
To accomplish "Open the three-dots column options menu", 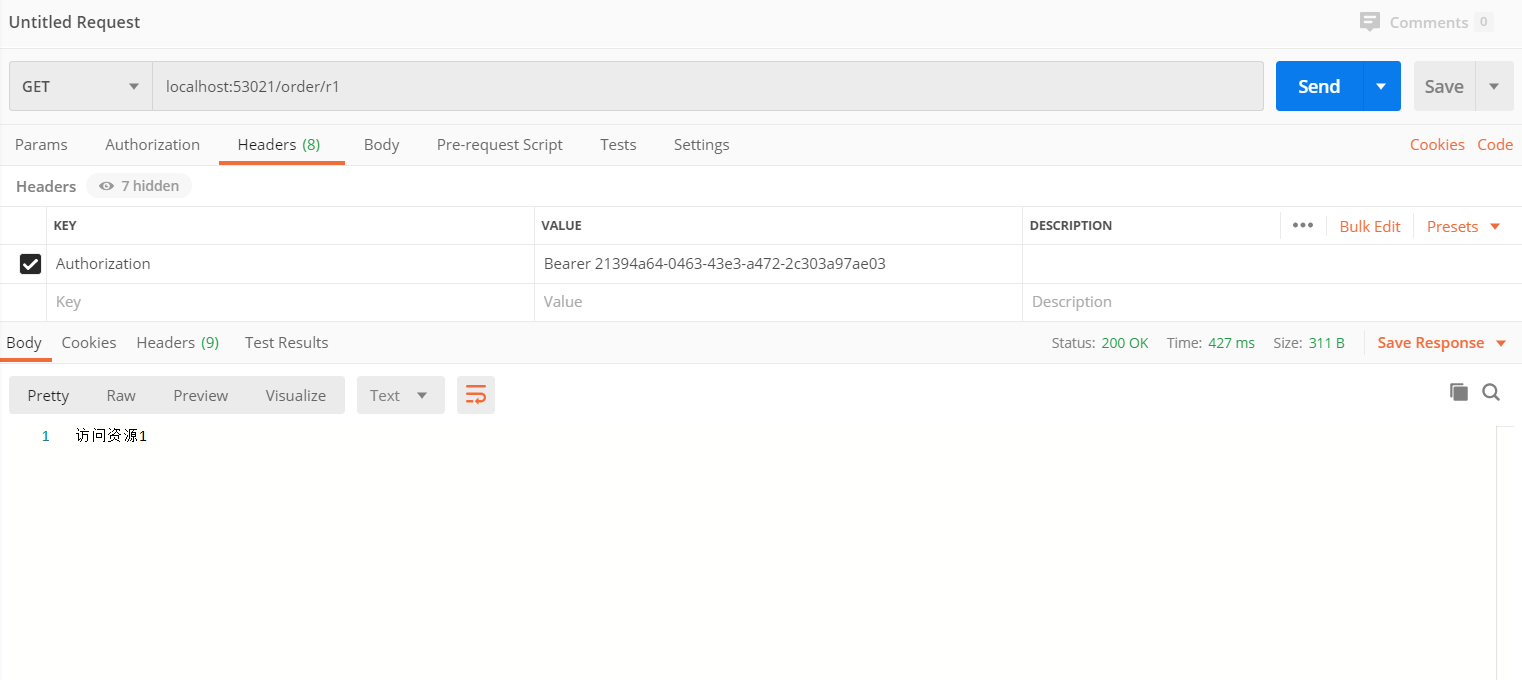I will (x=1302, y=226).
